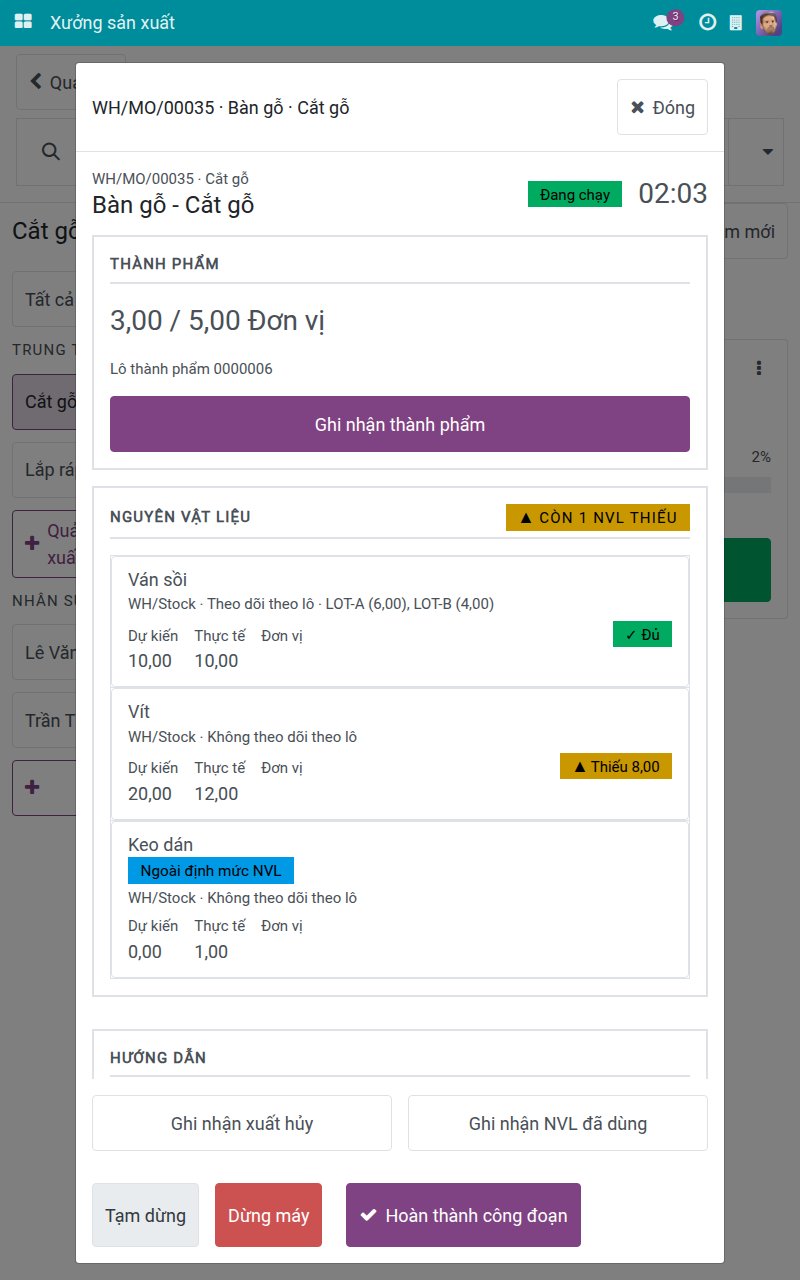Click the clock activities icon

tap(707, 22)
